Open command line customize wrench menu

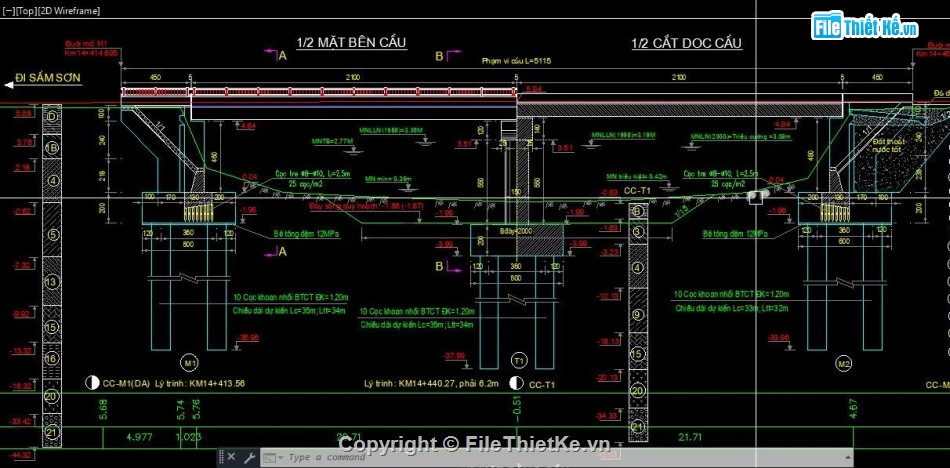click(248, 457)
